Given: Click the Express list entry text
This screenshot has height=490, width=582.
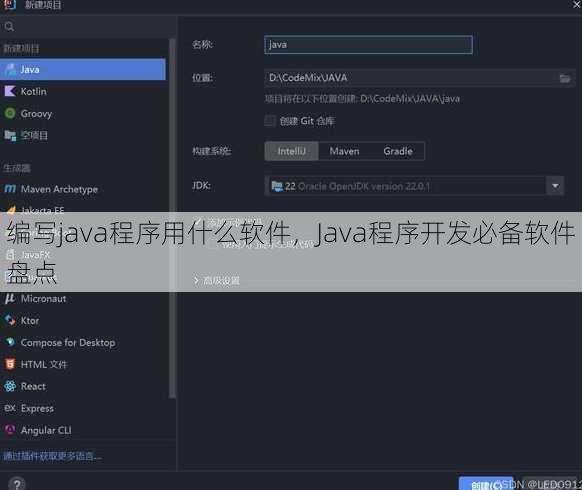Looking at the screenshot, I should pyautogui.click(x=37, y=408).
